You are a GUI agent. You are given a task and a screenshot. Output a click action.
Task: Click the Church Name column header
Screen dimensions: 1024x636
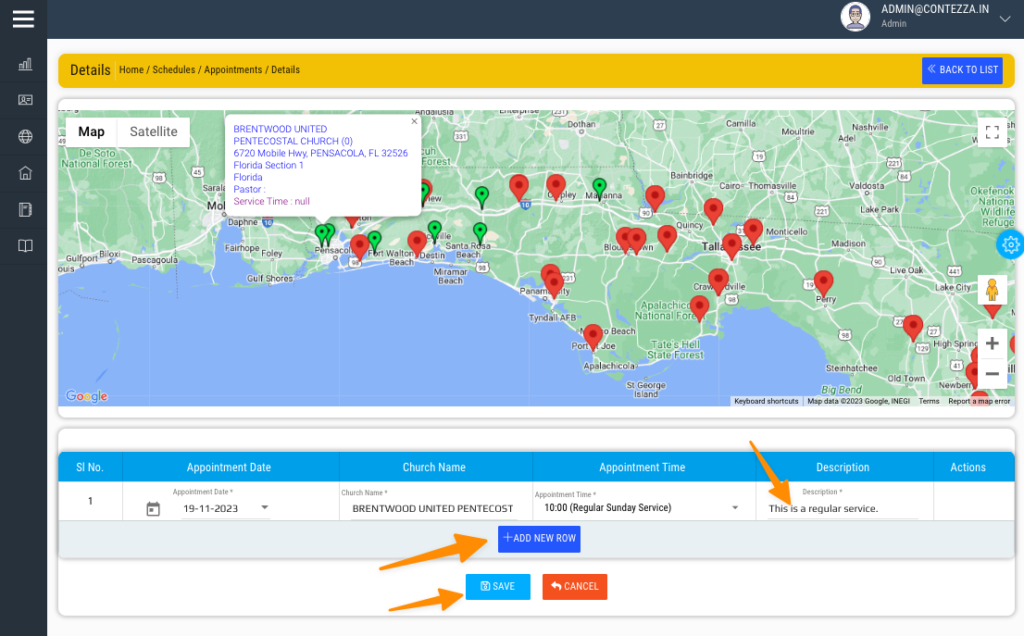[434, 468]
